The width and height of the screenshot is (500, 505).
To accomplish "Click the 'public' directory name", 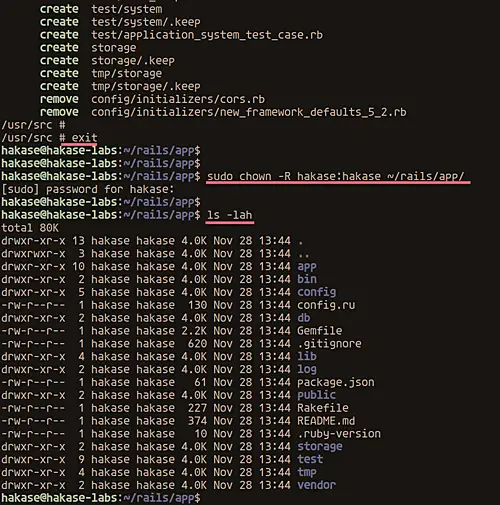I will (316, 395).
